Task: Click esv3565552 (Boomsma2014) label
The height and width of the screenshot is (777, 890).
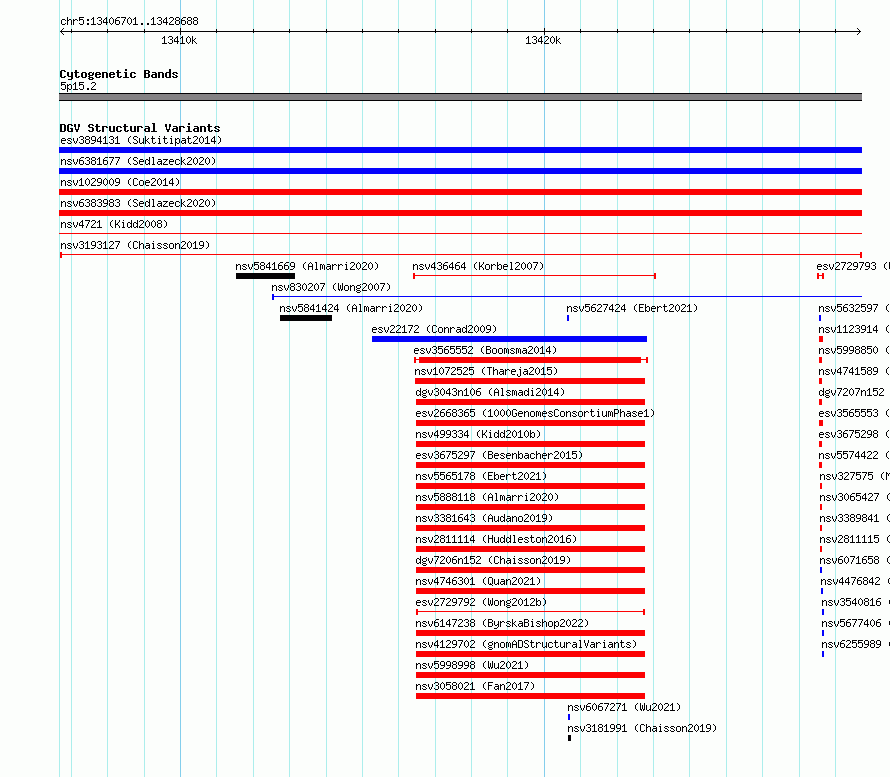Action: tap(485, 350)
